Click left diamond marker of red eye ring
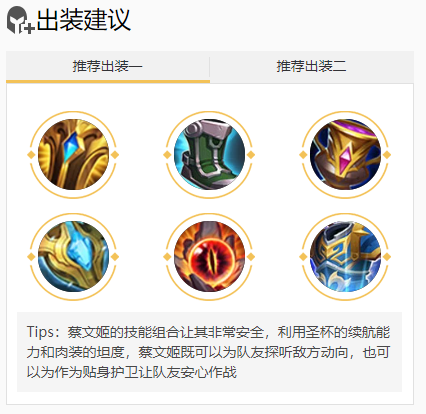Image resolution: width=426 pixels, height=414 pixels. tap(167, 257)
